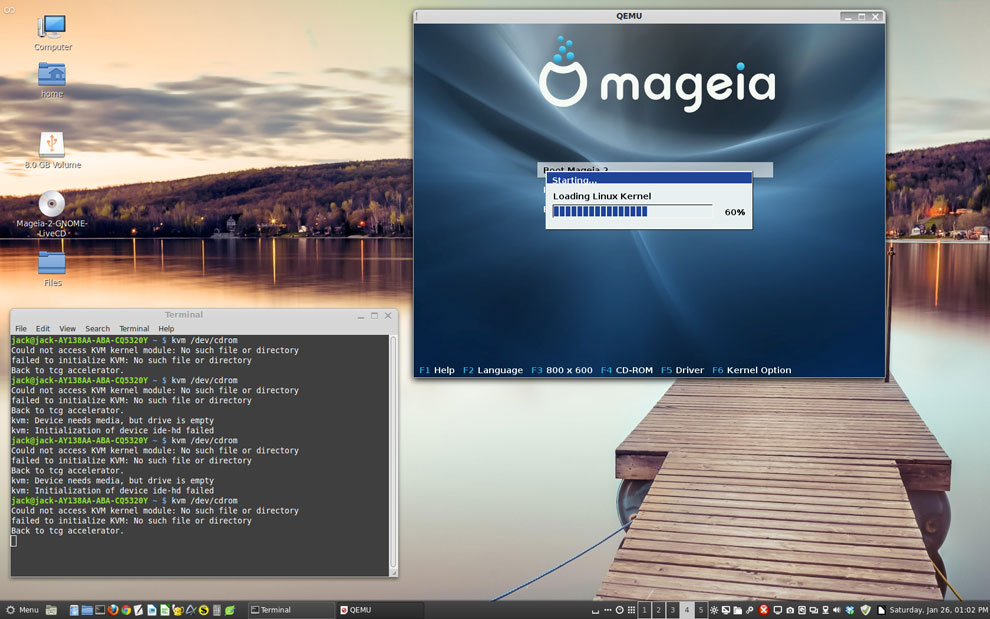This screenshot has width=990, height=619.
Task: Maximize the Terminal window
Action: pos(374,315)
